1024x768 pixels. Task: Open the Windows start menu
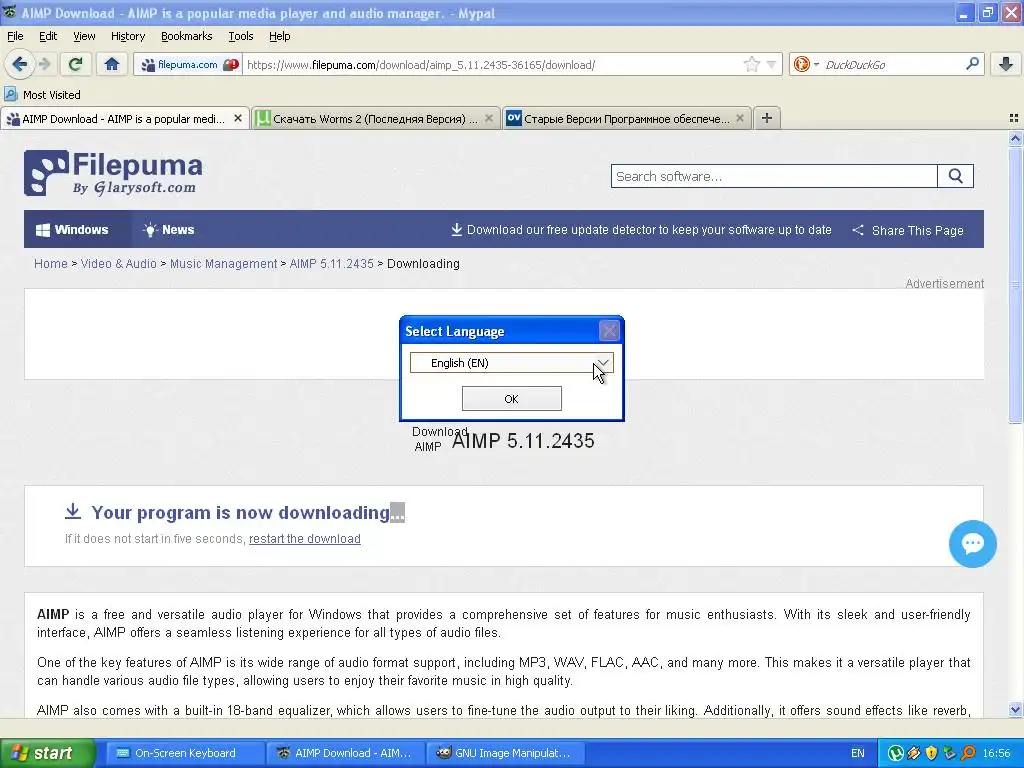pyautogui.click(x=46, y=753)
